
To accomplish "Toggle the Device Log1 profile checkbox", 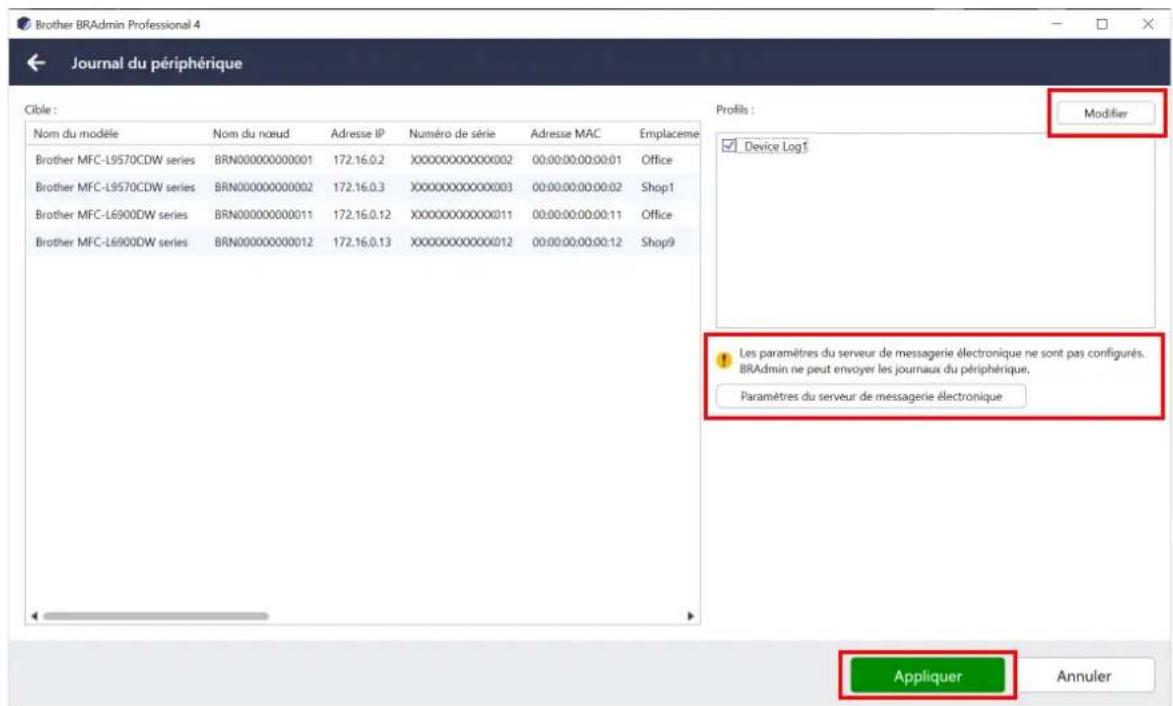I will point(729,146).
